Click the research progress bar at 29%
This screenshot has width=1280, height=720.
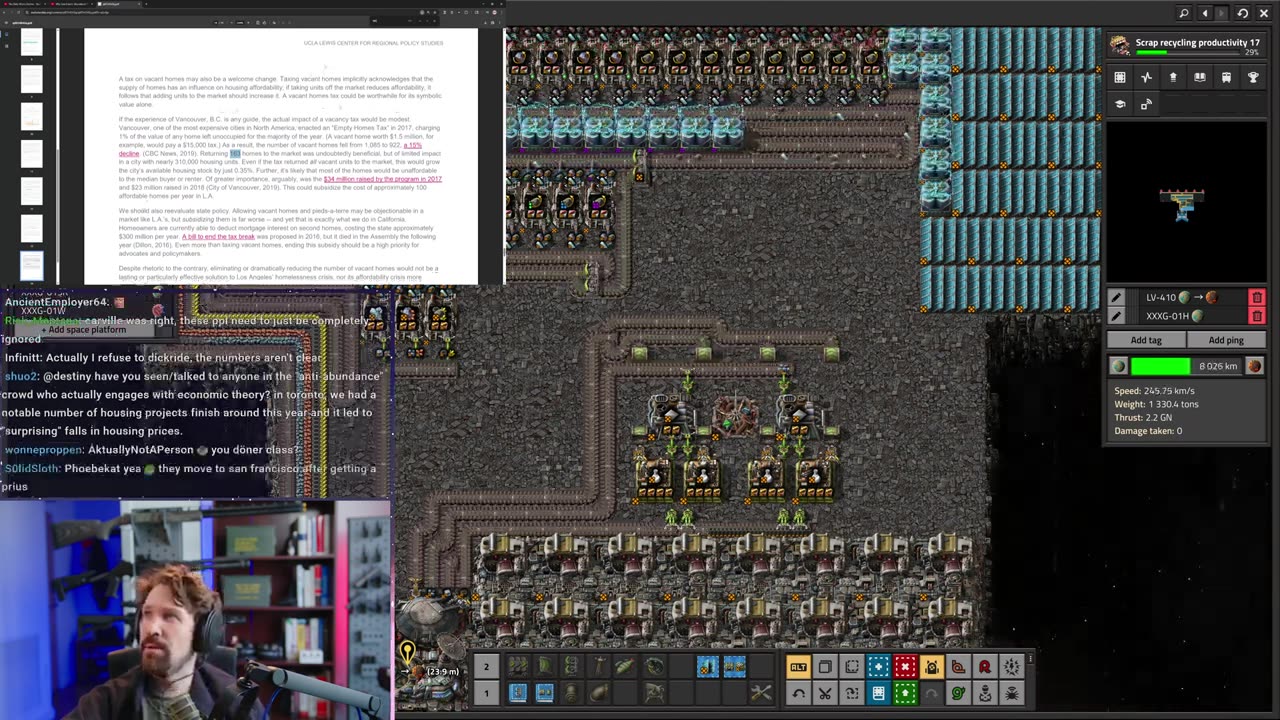click(x=1190, y=52)
